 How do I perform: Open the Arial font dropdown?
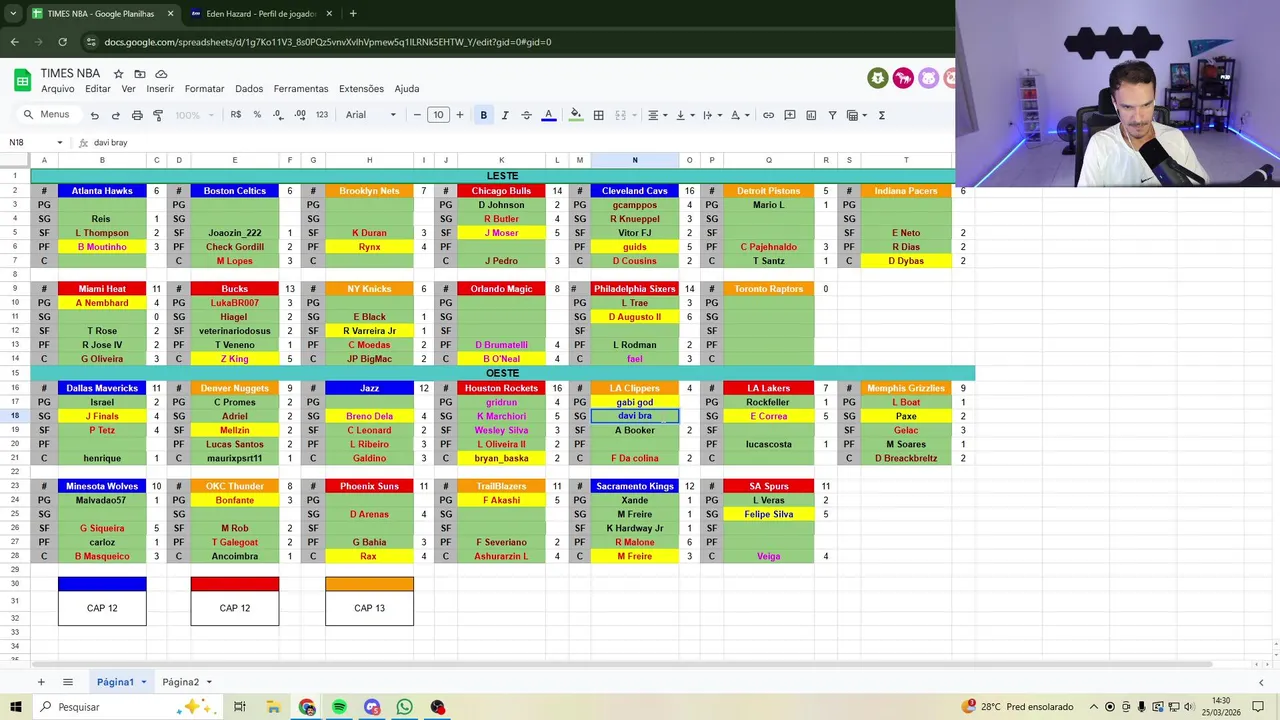tap(371, 115)
